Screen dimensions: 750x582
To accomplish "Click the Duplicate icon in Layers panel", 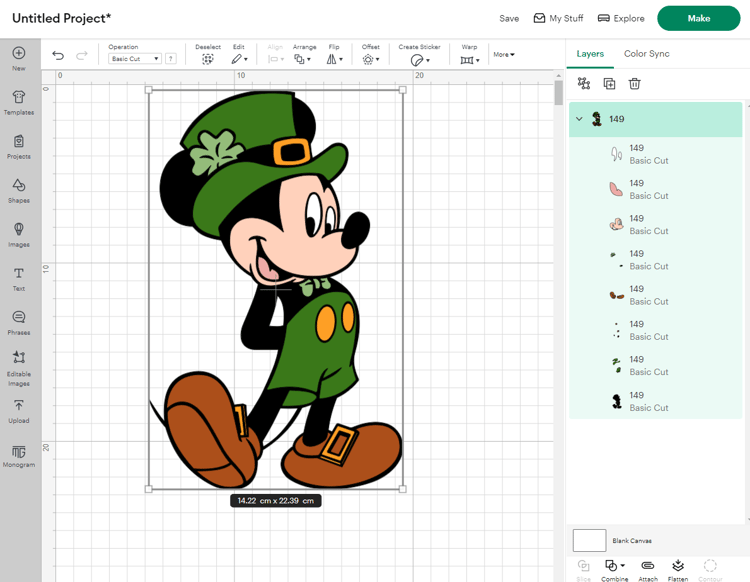I will 609,84.
